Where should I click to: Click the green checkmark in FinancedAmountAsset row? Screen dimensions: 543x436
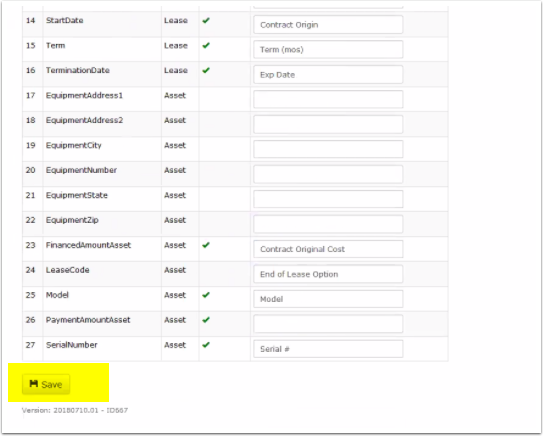(x=206, y=245)
